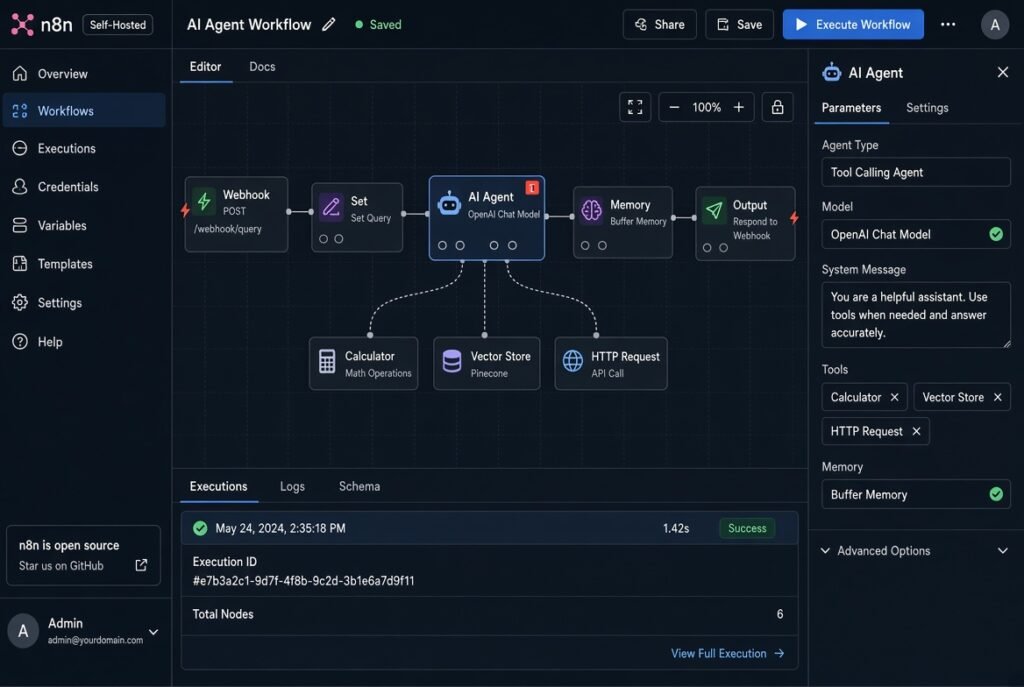Click the user avatar in top bar
Viewport: 1024px width, 687px height.
(x=995, y=25)
